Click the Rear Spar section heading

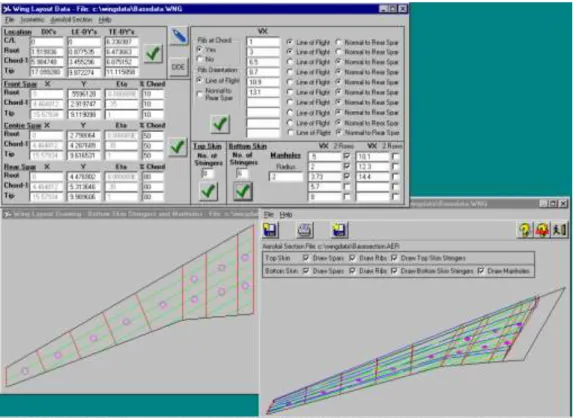(20, 167)
